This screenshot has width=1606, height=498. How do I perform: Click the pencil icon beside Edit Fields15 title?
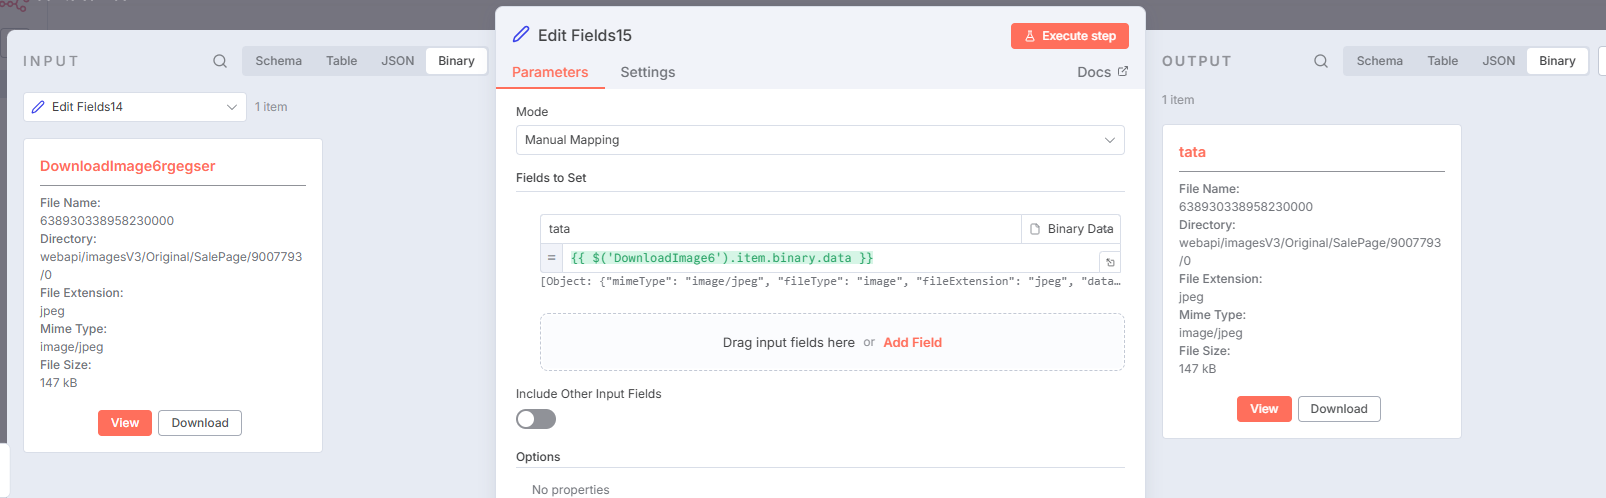coord(521,35)
